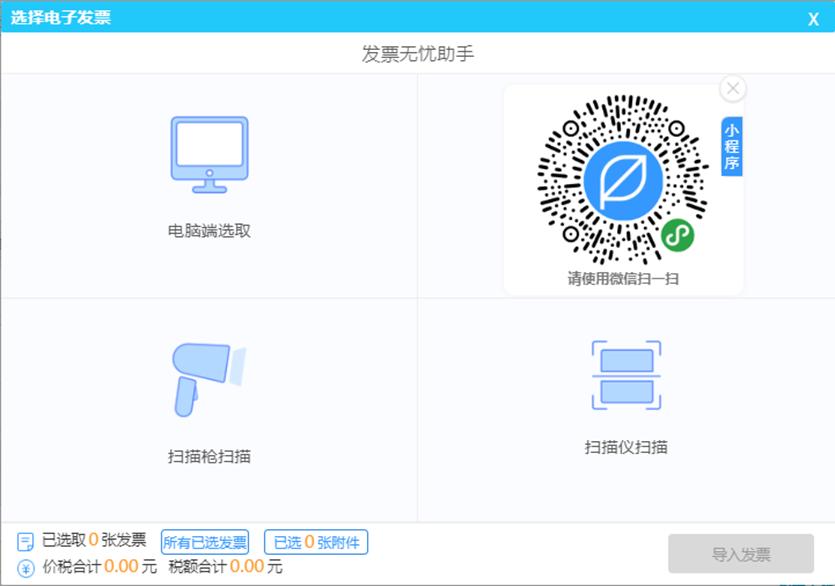Viewport: 835px width, 586px height.
Task: Close the 选择电子发票 dialog
Action: click(813, 19)
